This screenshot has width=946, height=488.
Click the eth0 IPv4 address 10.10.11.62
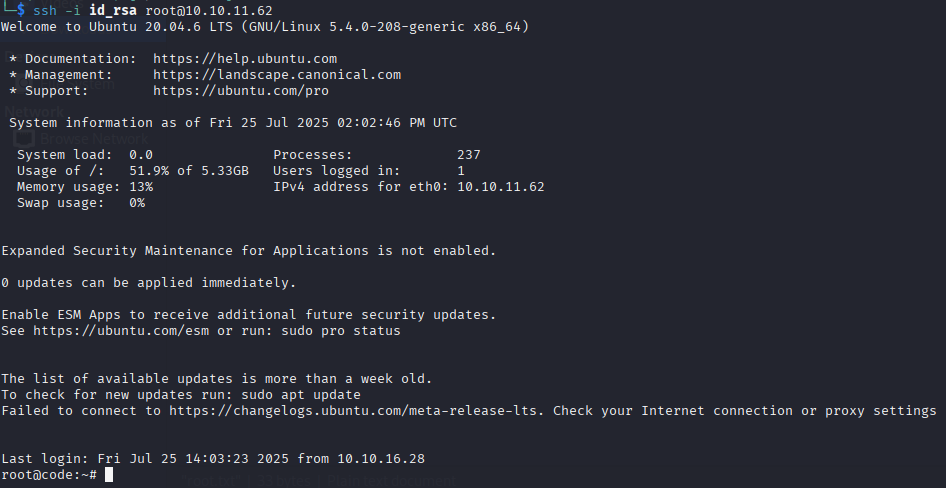(x=500, y=187)
